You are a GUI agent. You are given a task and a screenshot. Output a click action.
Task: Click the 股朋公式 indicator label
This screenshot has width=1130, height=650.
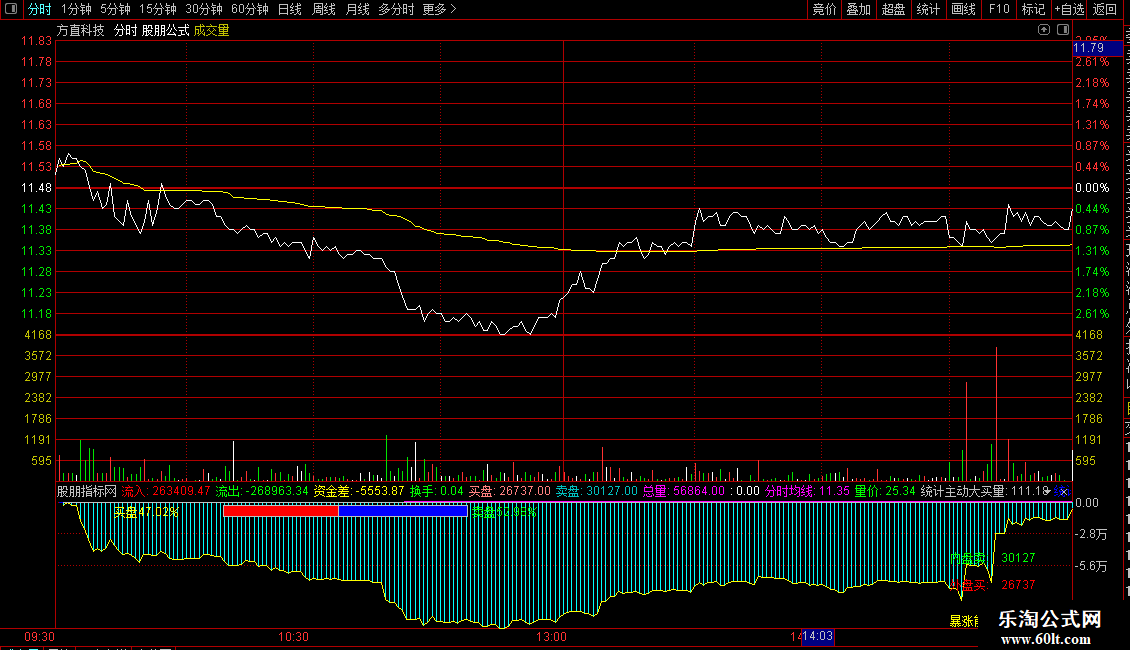tap(166, 30)
